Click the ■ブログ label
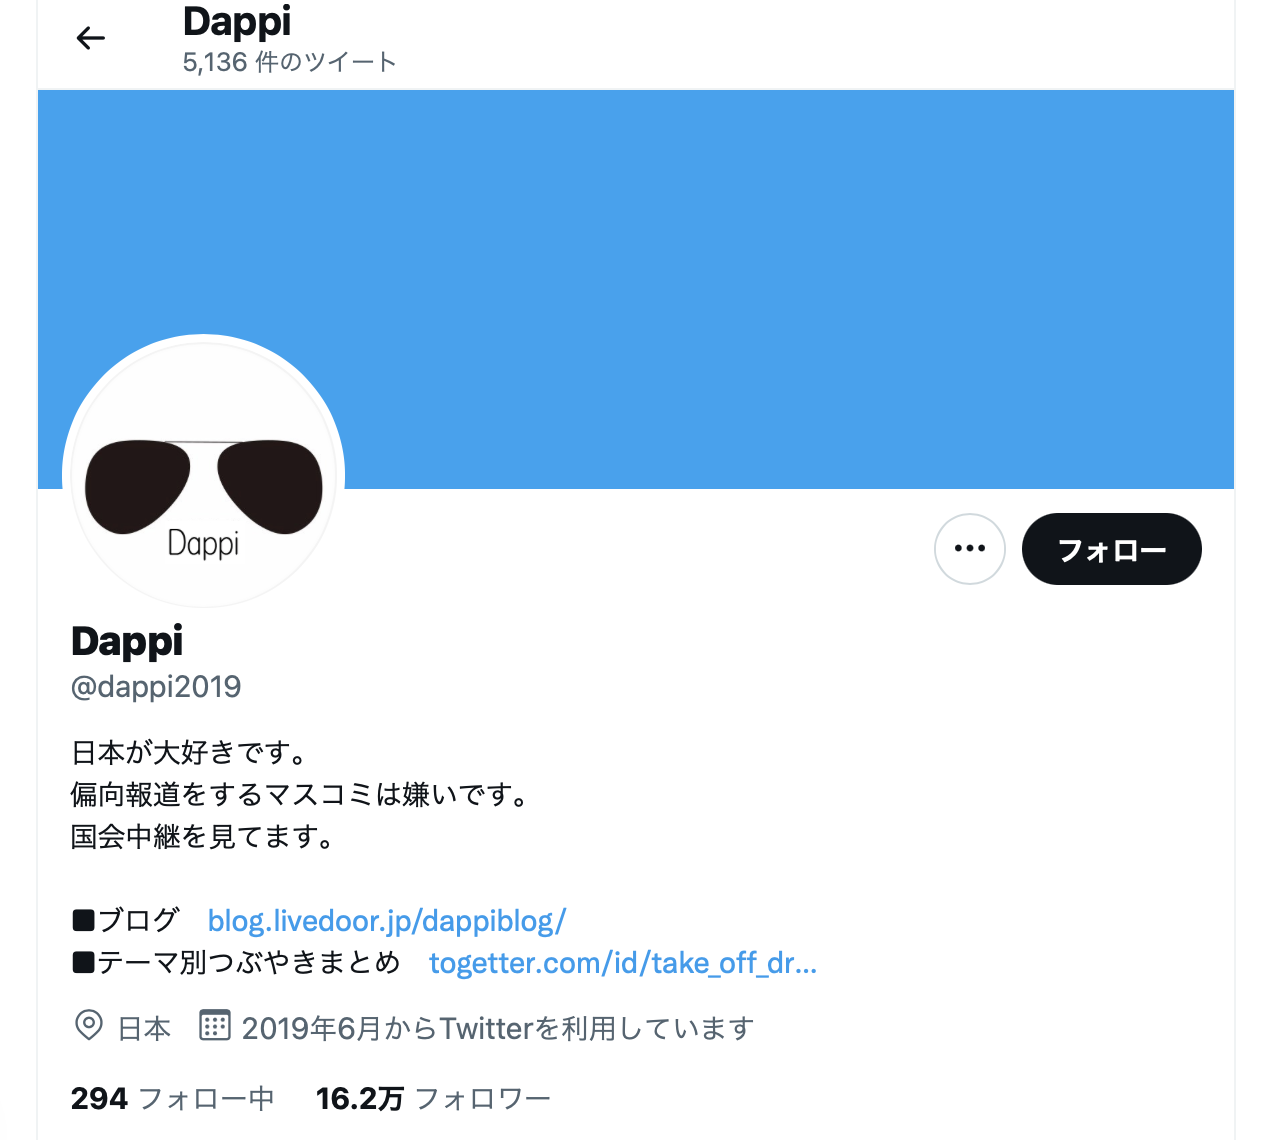Viewport: 1280px width, 1140px height. [126, 920]
